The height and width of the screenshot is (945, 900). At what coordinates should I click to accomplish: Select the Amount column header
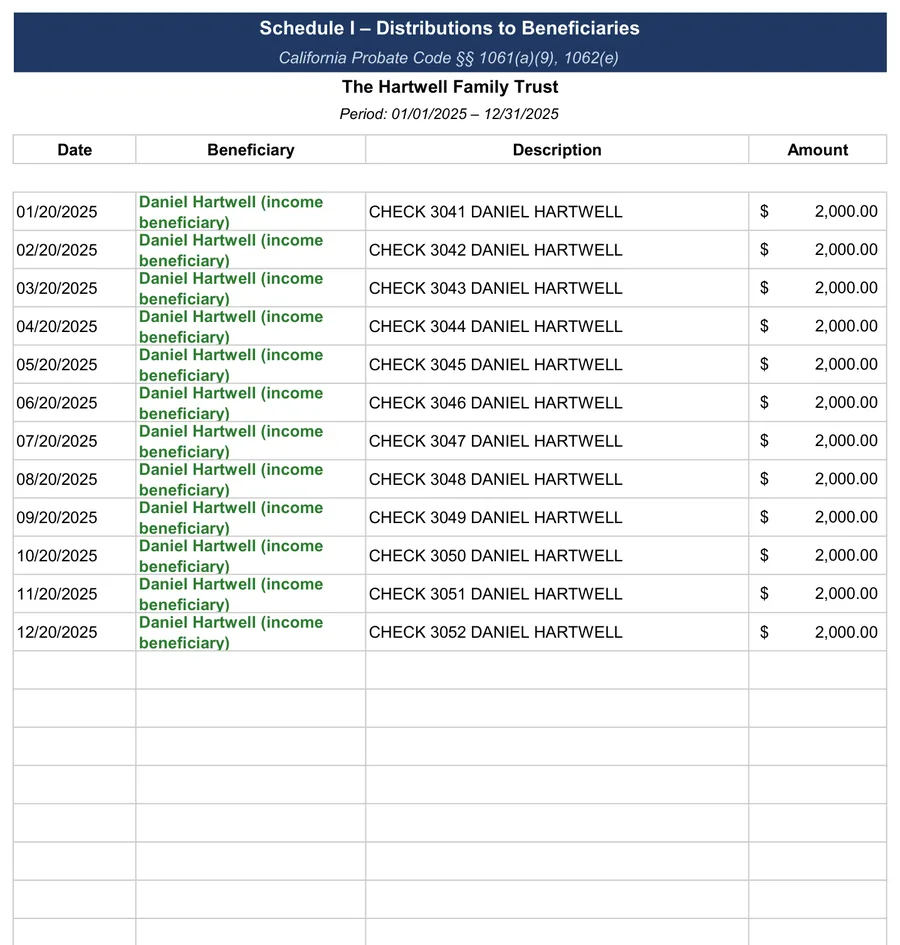point(817,149)
